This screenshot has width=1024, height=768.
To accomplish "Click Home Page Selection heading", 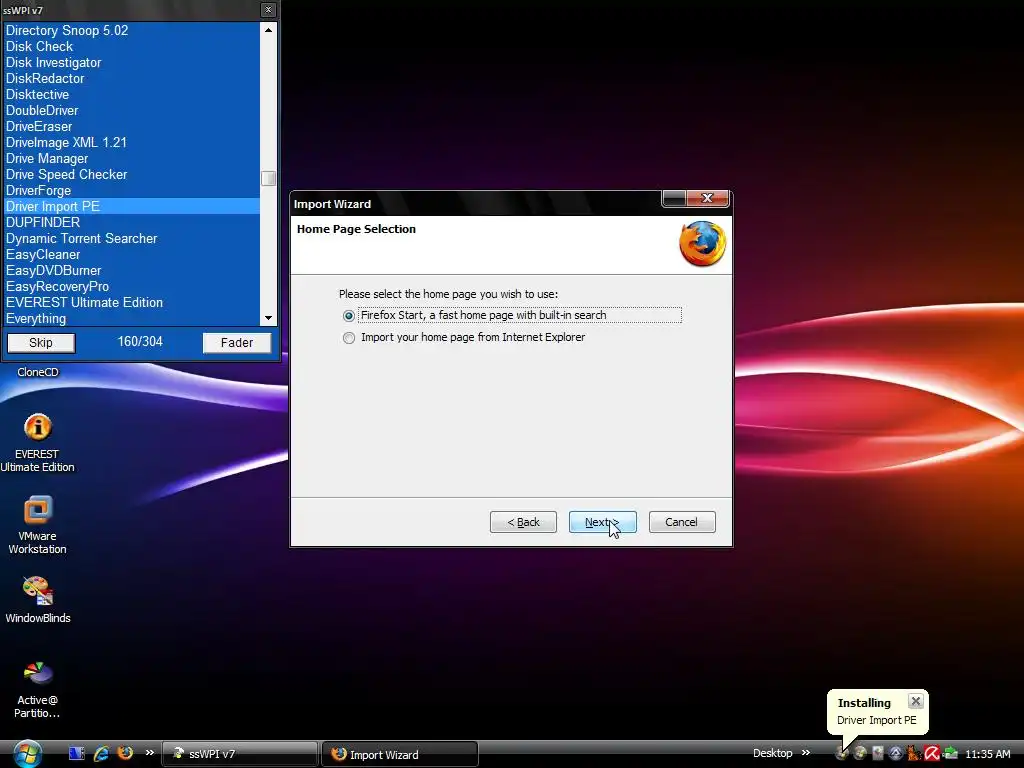I will point(356,229).
